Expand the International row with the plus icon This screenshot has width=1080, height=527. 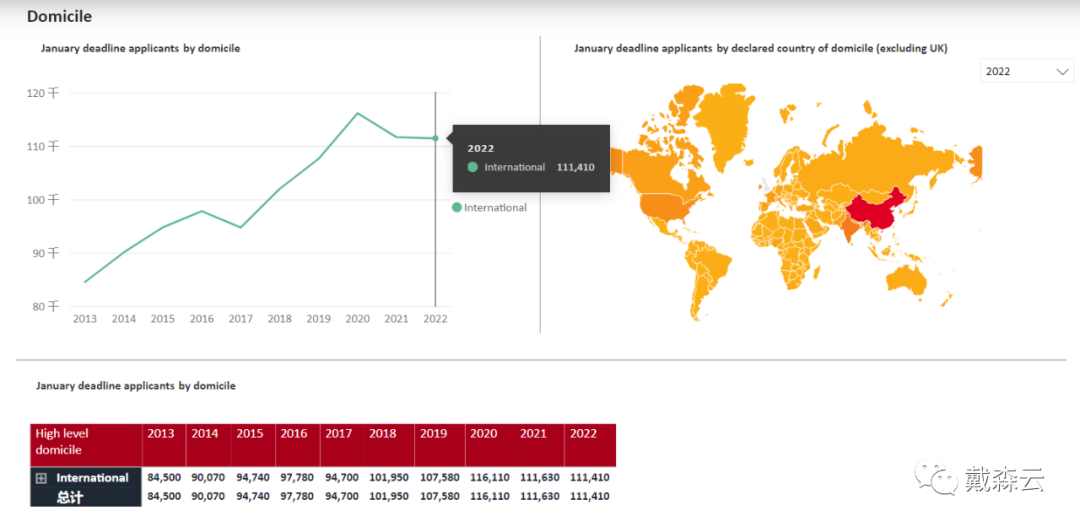coord(41,477)
